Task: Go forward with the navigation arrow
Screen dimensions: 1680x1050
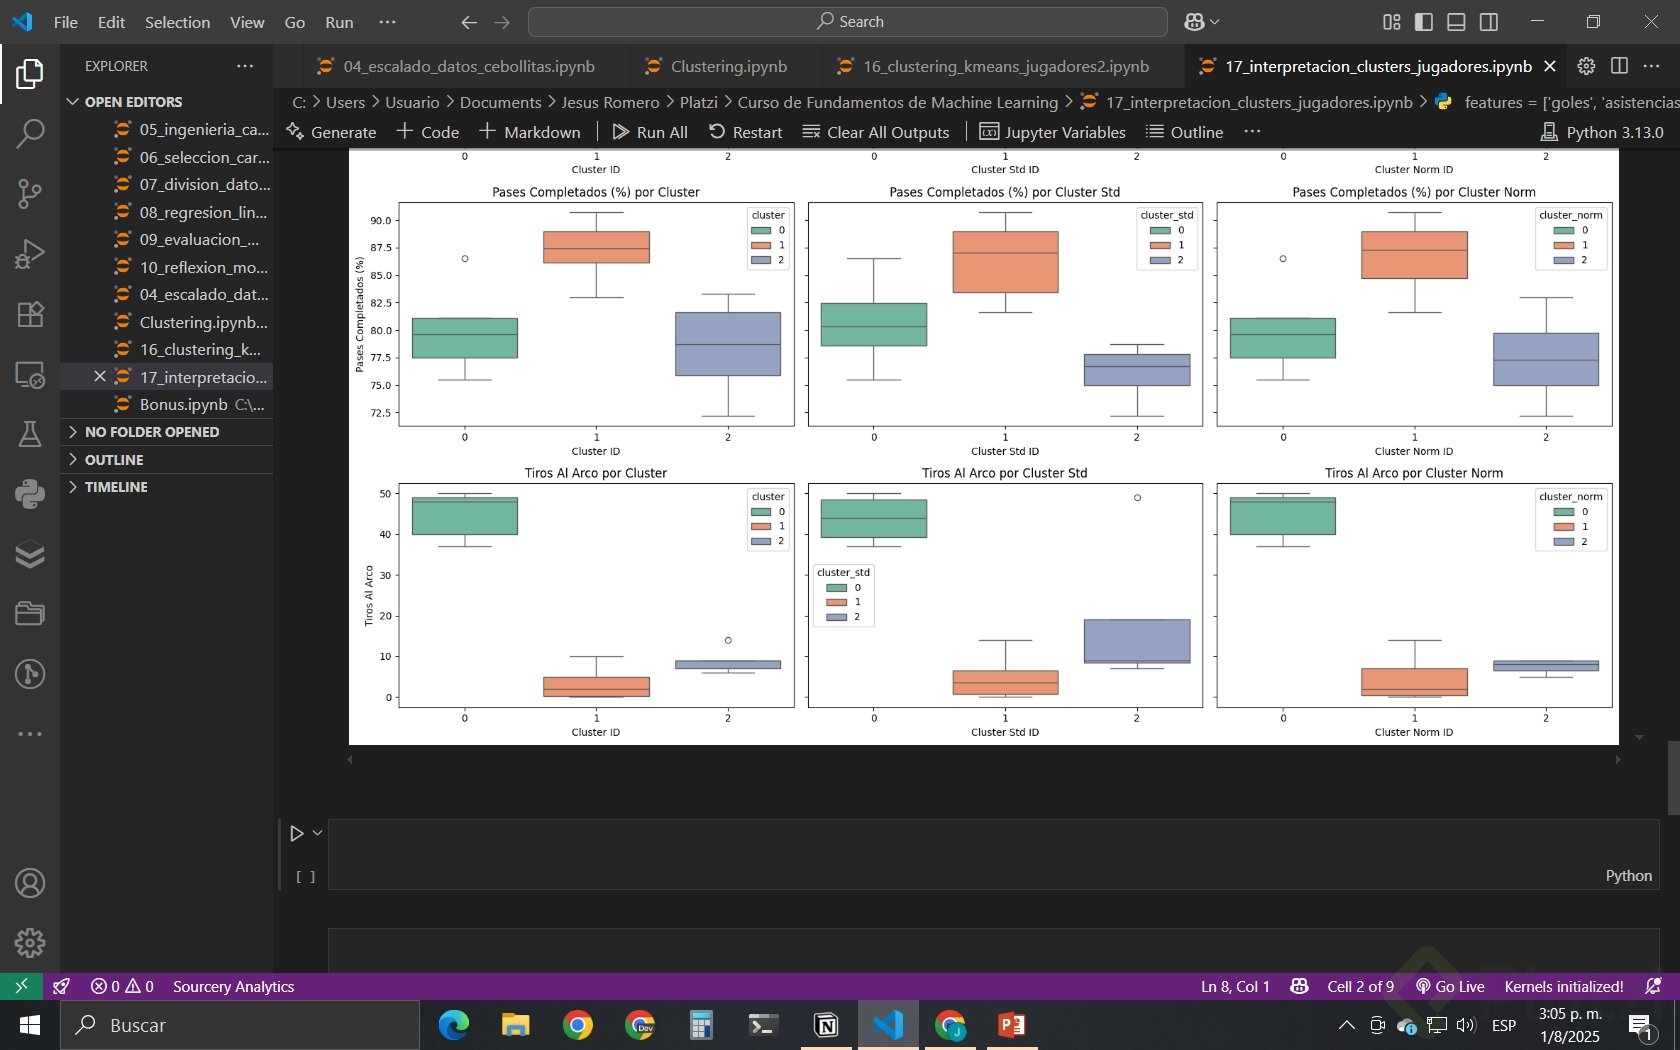Action: pyautogui.click(x=502, y=22)
